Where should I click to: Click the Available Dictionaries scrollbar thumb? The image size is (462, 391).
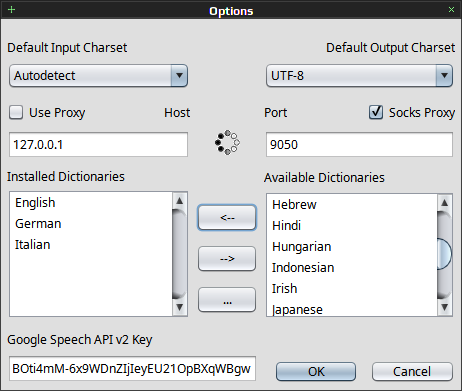tap(444, 254)
